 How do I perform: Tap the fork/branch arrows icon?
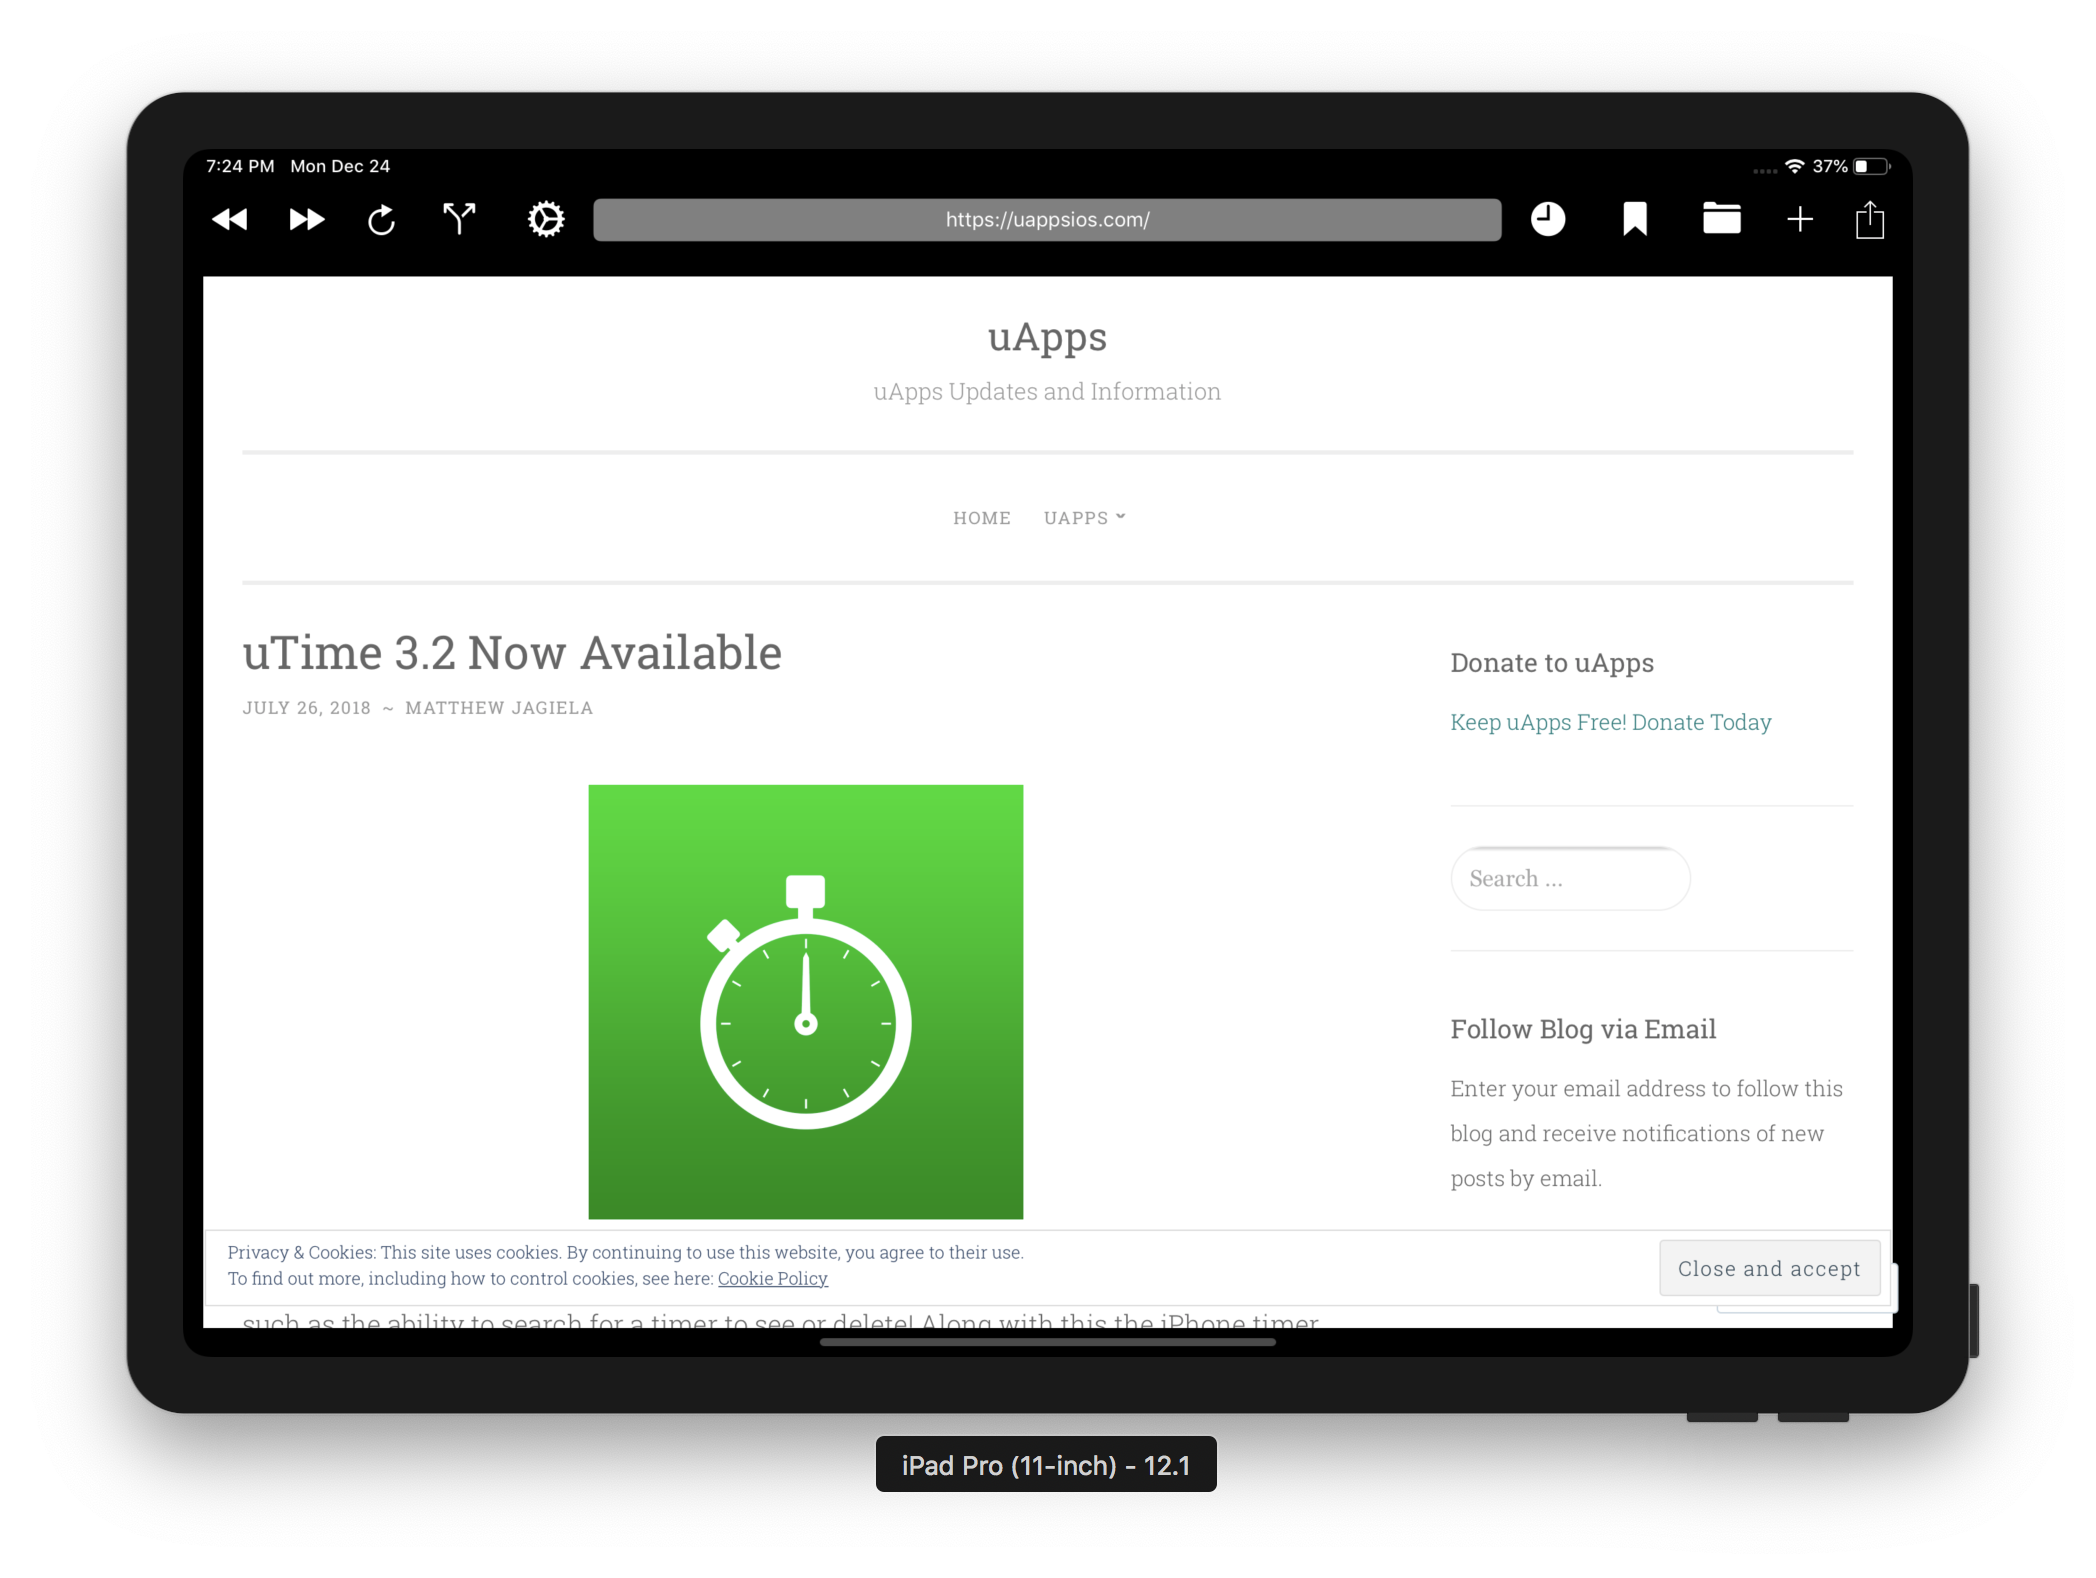click(x=459, y=219)
